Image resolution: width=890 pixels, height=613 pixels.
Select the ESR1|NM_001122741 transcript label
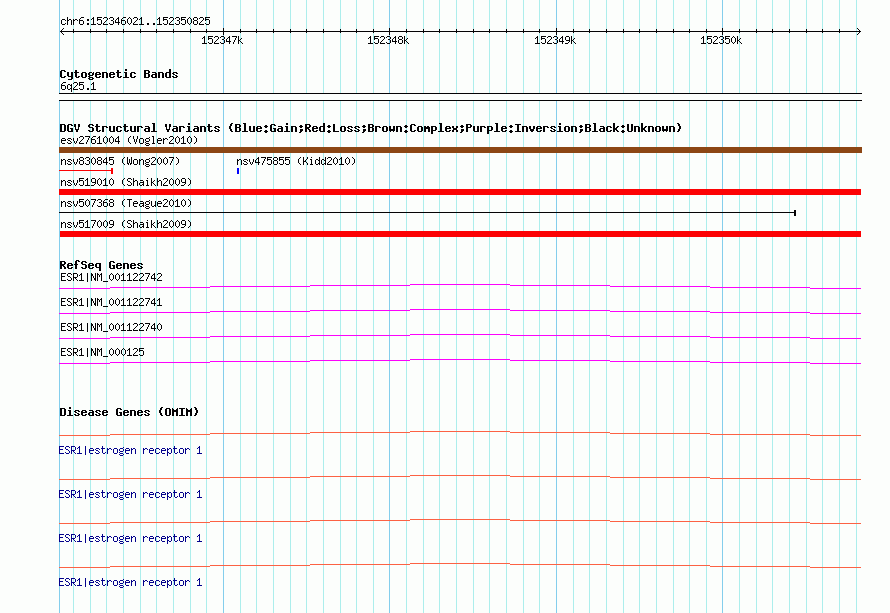pyautogui.click(x=111, y=302)
